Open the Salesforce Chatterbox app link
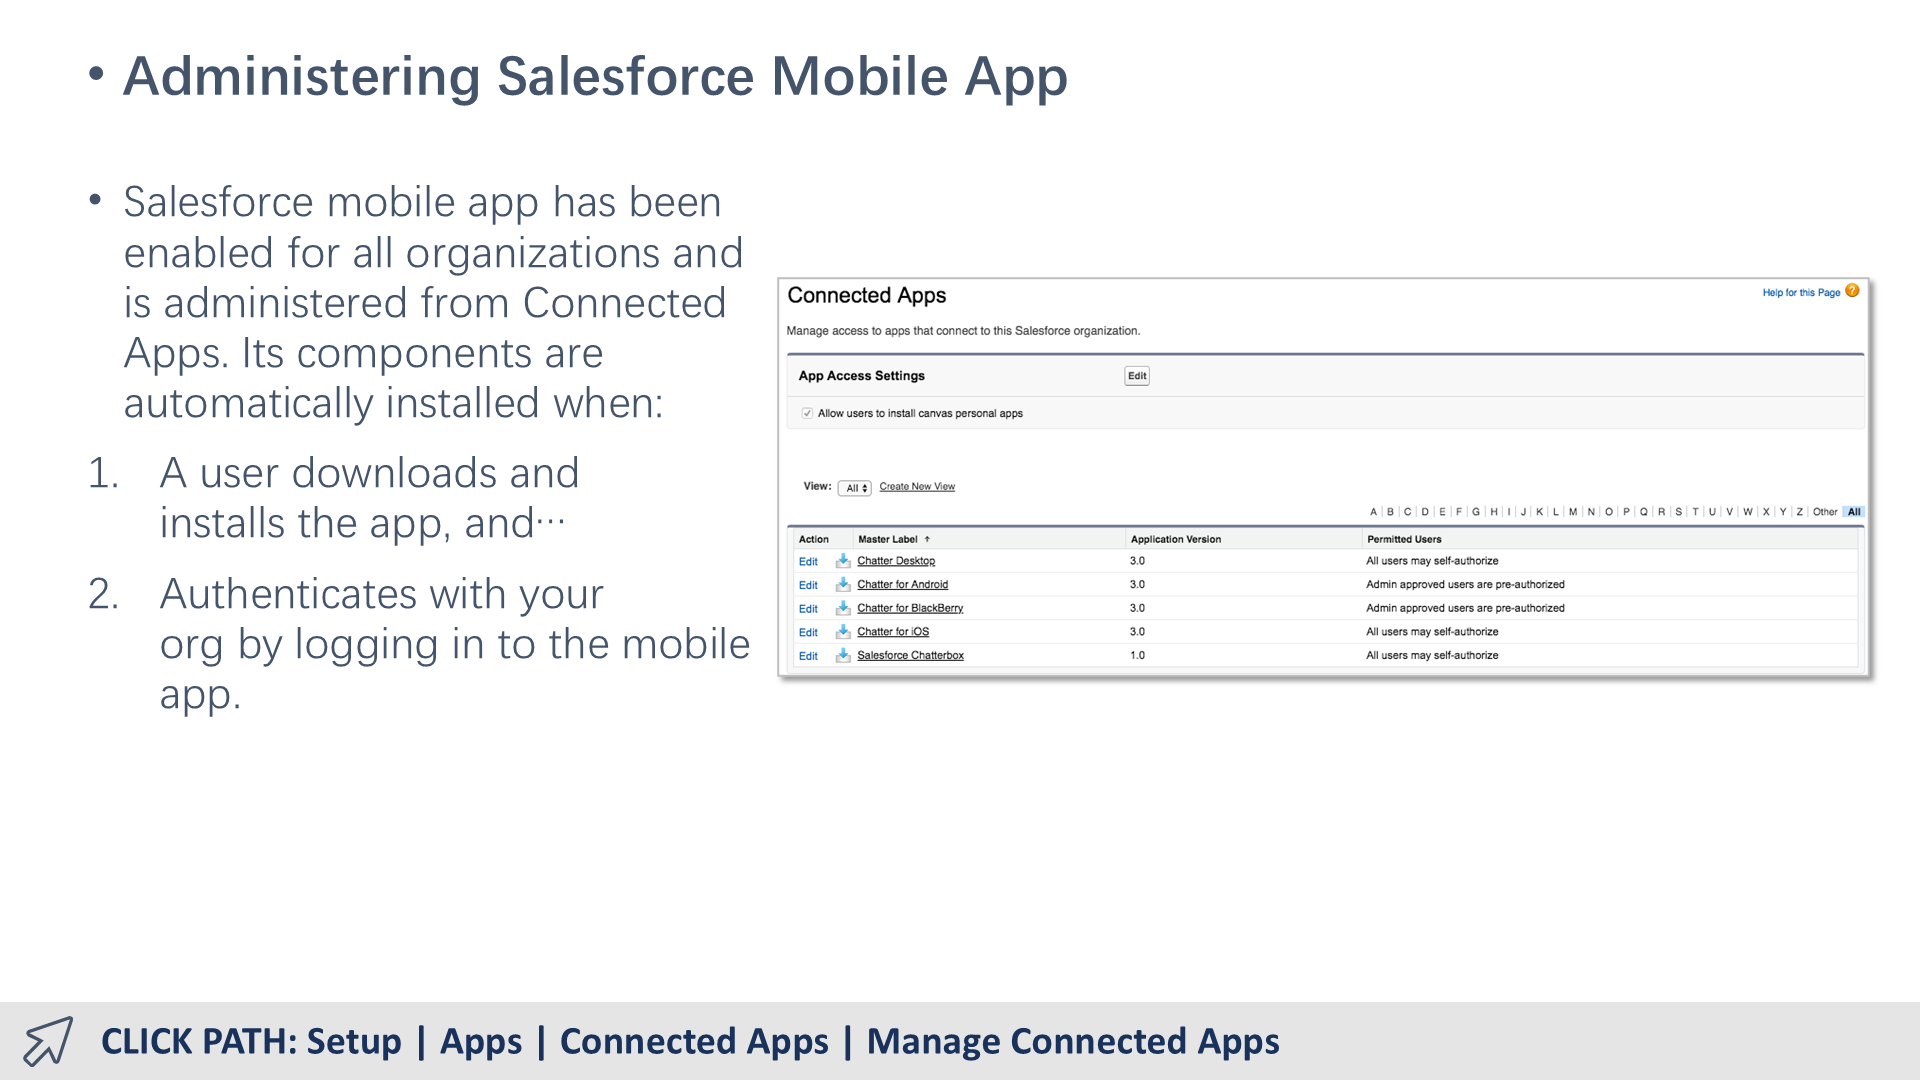Image resolution: width=1920 pixels, height=1080 pixels. click(x=910, y=655)
